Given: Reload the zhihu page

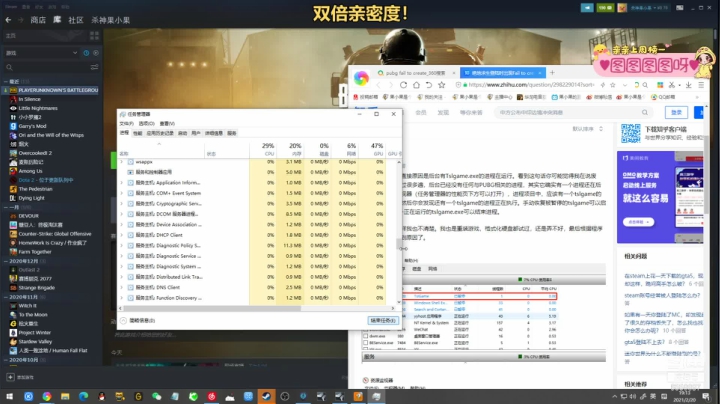Looking at the screenshot, I should [x=403, y=85].
